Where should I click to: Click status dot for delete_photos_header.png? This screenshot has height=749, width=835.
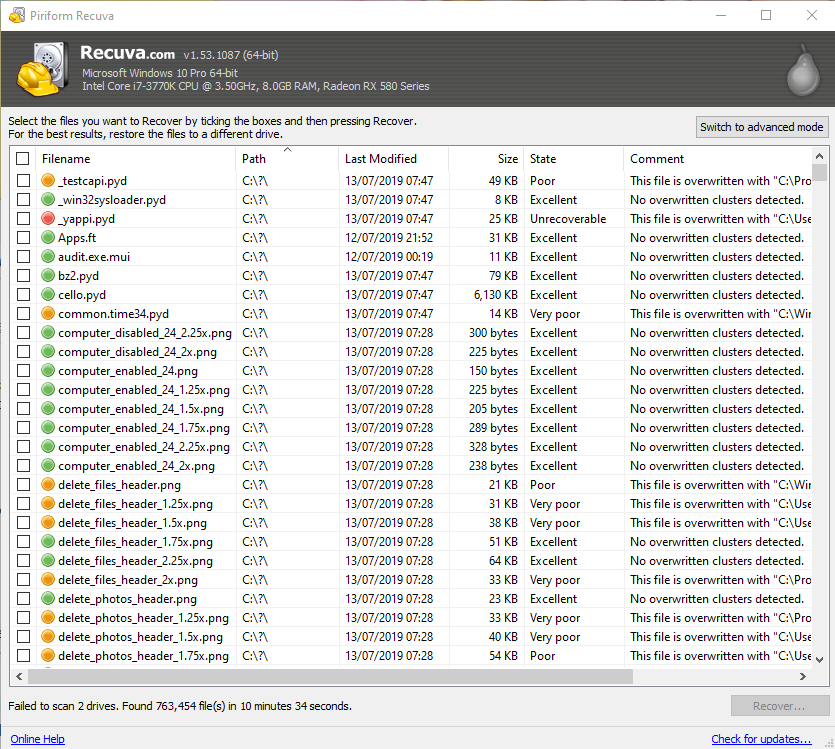(48, 598)
